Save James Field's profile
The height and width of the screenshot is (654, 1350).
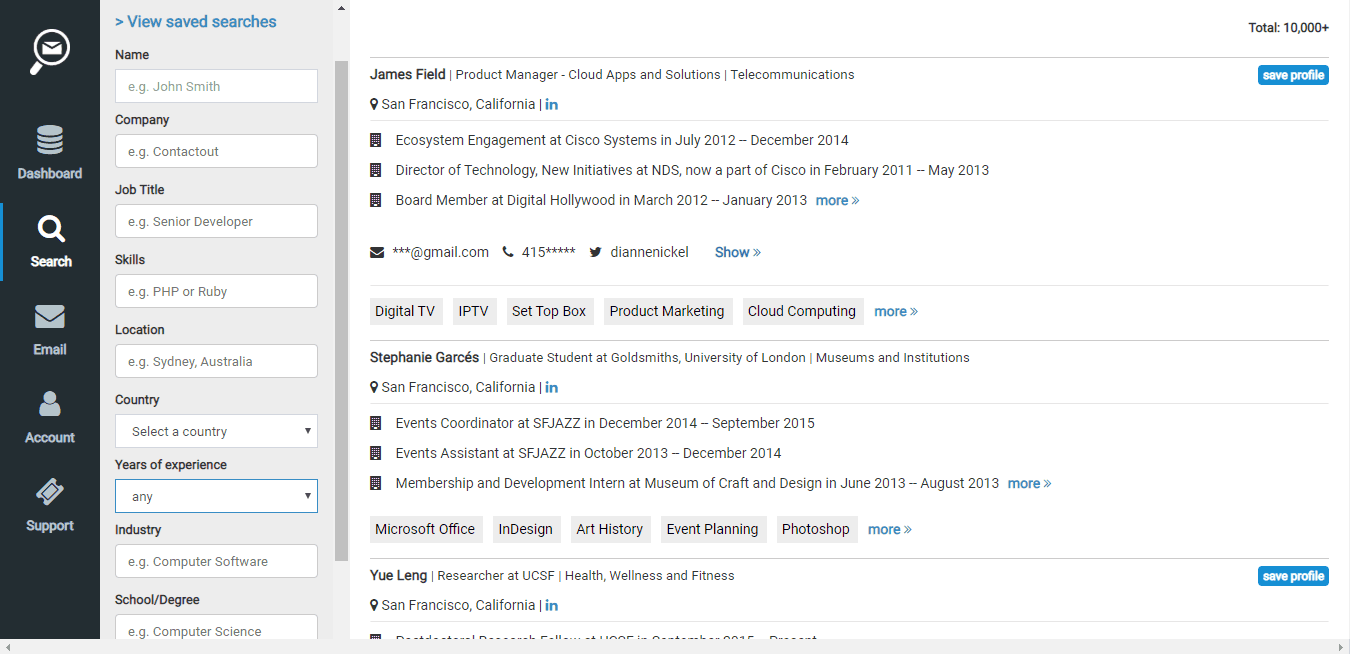pos(1293,75)
